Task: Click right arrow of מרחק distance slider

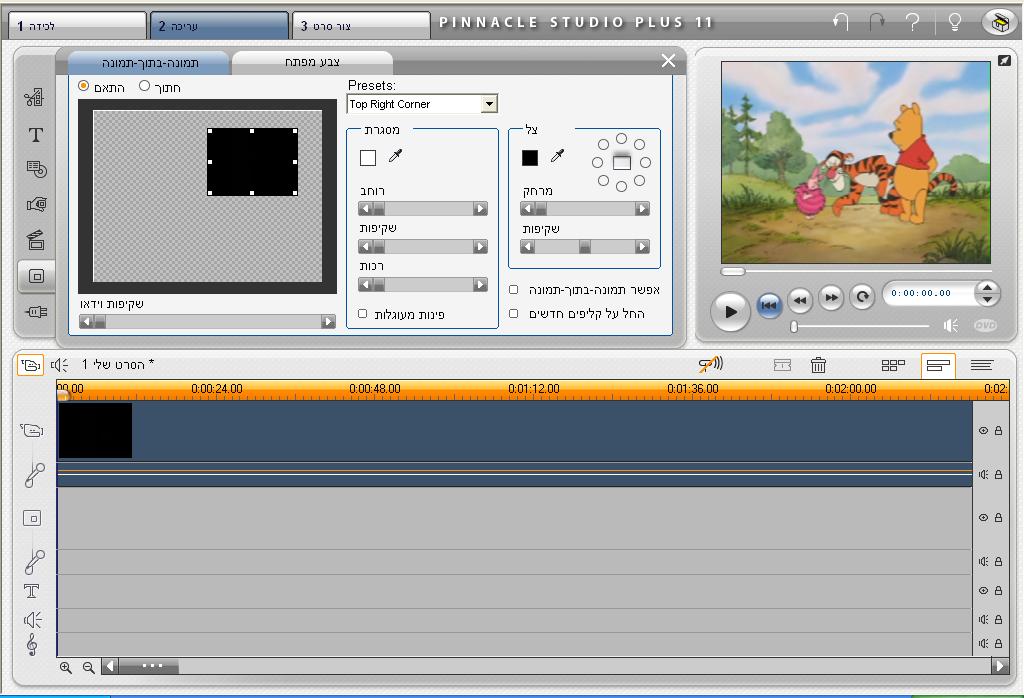Action: coord(642,209)
